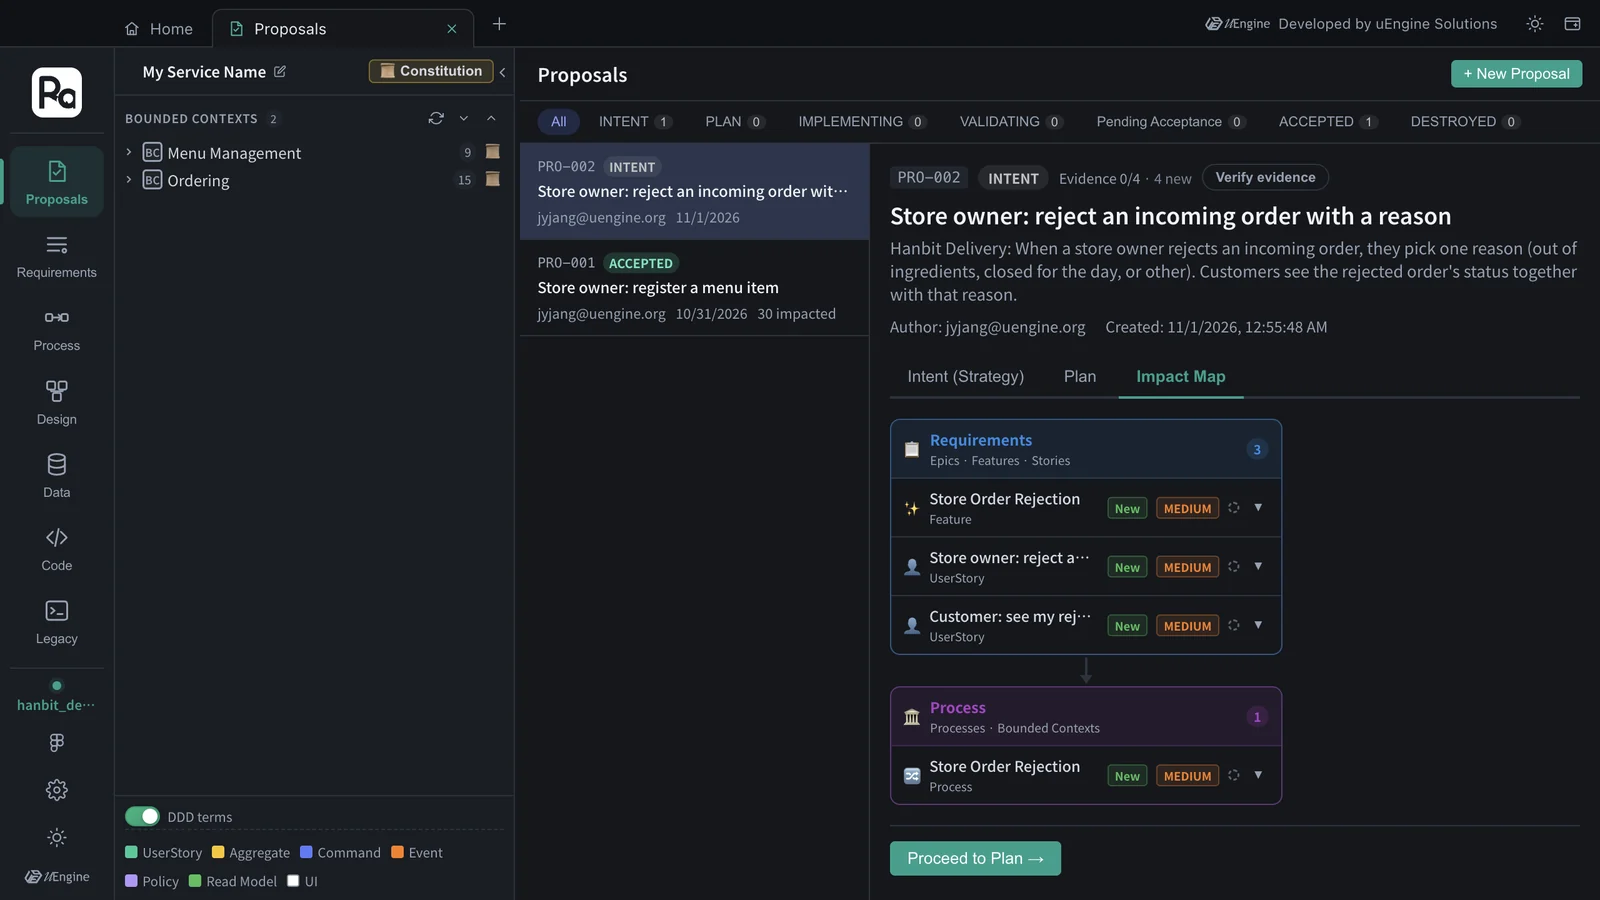
Task: Expand the Customer: see my rej… story row
Action: coord(1258,625)
